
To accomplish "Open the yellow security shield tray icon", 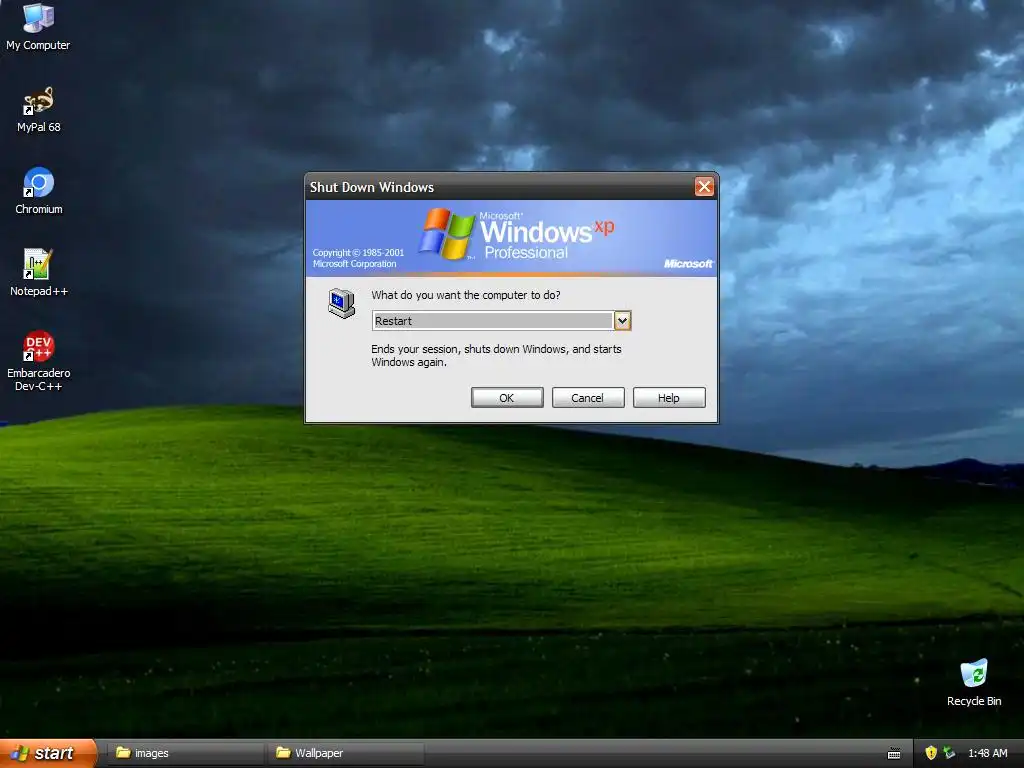I will (931, 753).
